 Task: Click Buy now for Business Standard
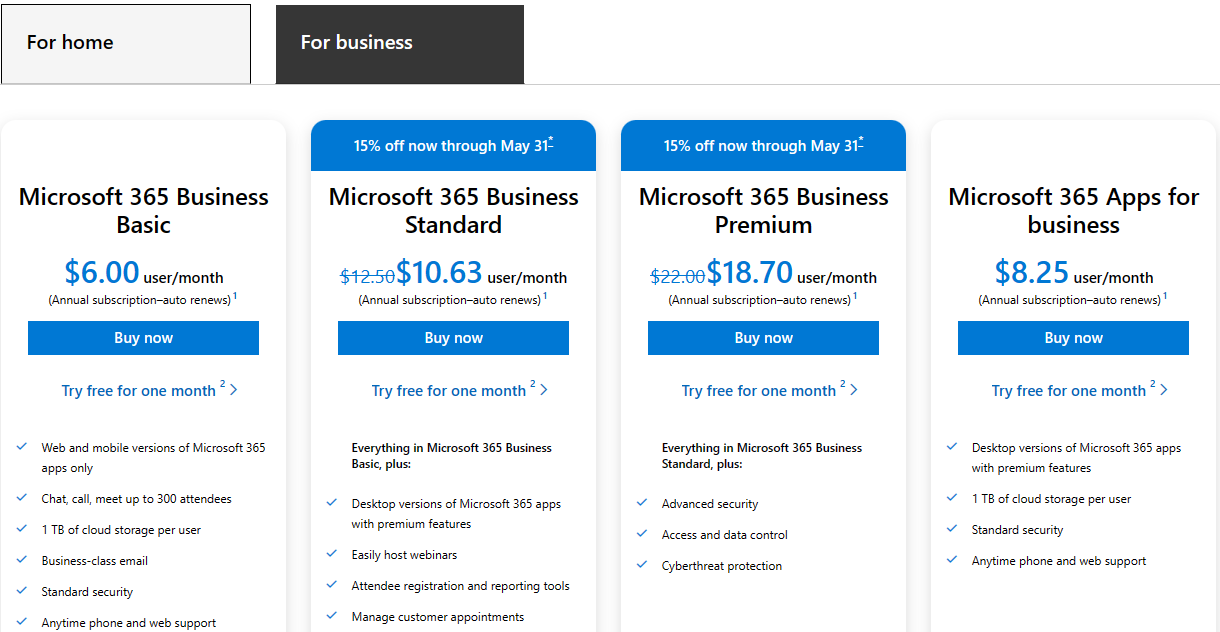(x=453, y=338)
